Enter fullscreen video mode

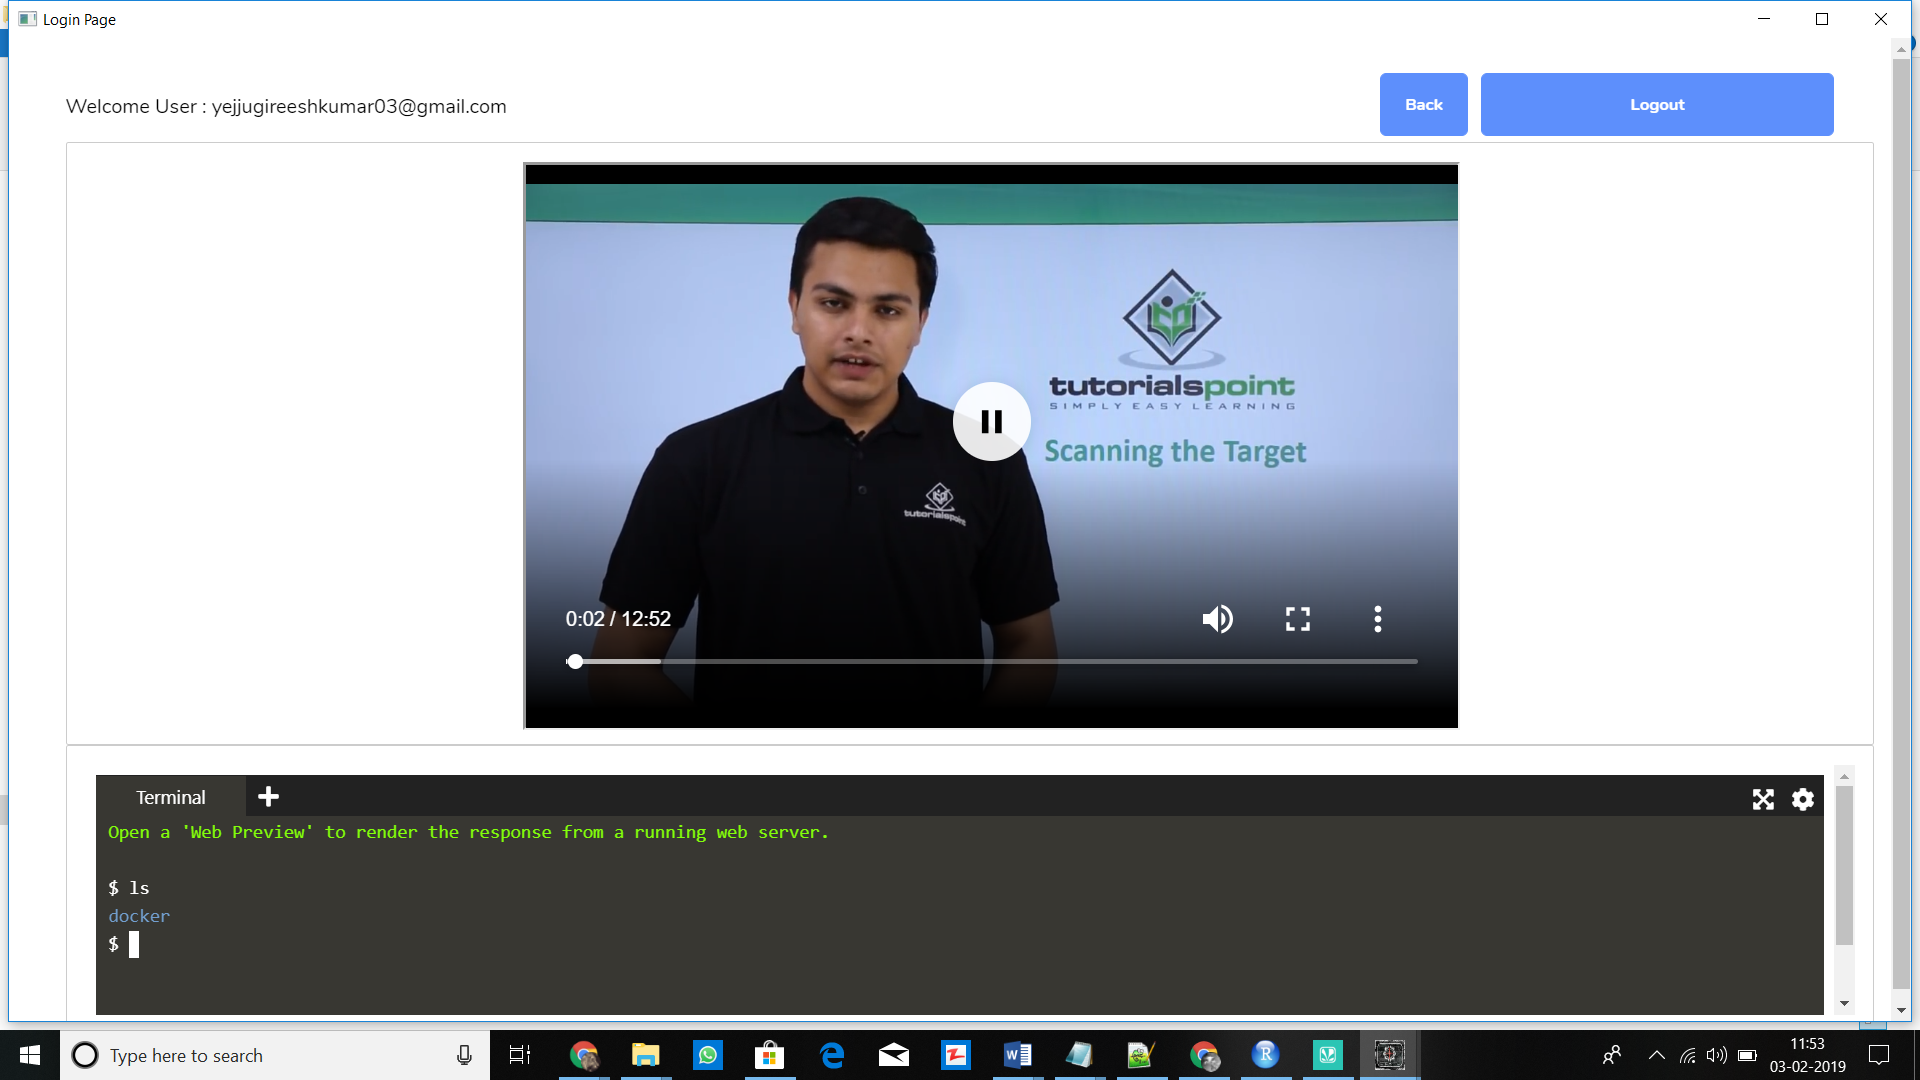[1297, 619]
